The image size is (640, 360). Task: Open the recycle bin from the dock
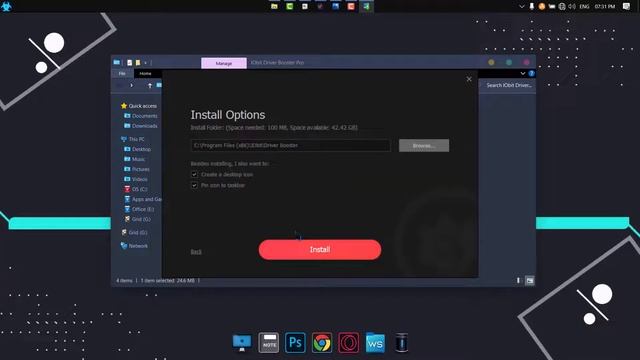pos(401,342)
